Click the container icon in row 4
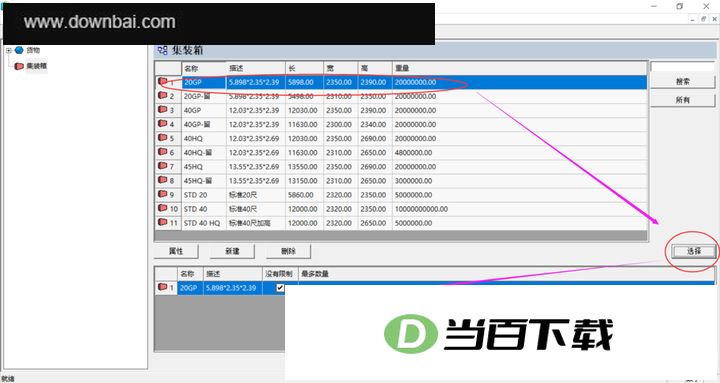The image size is (720, 383). [x=163, y=124]
